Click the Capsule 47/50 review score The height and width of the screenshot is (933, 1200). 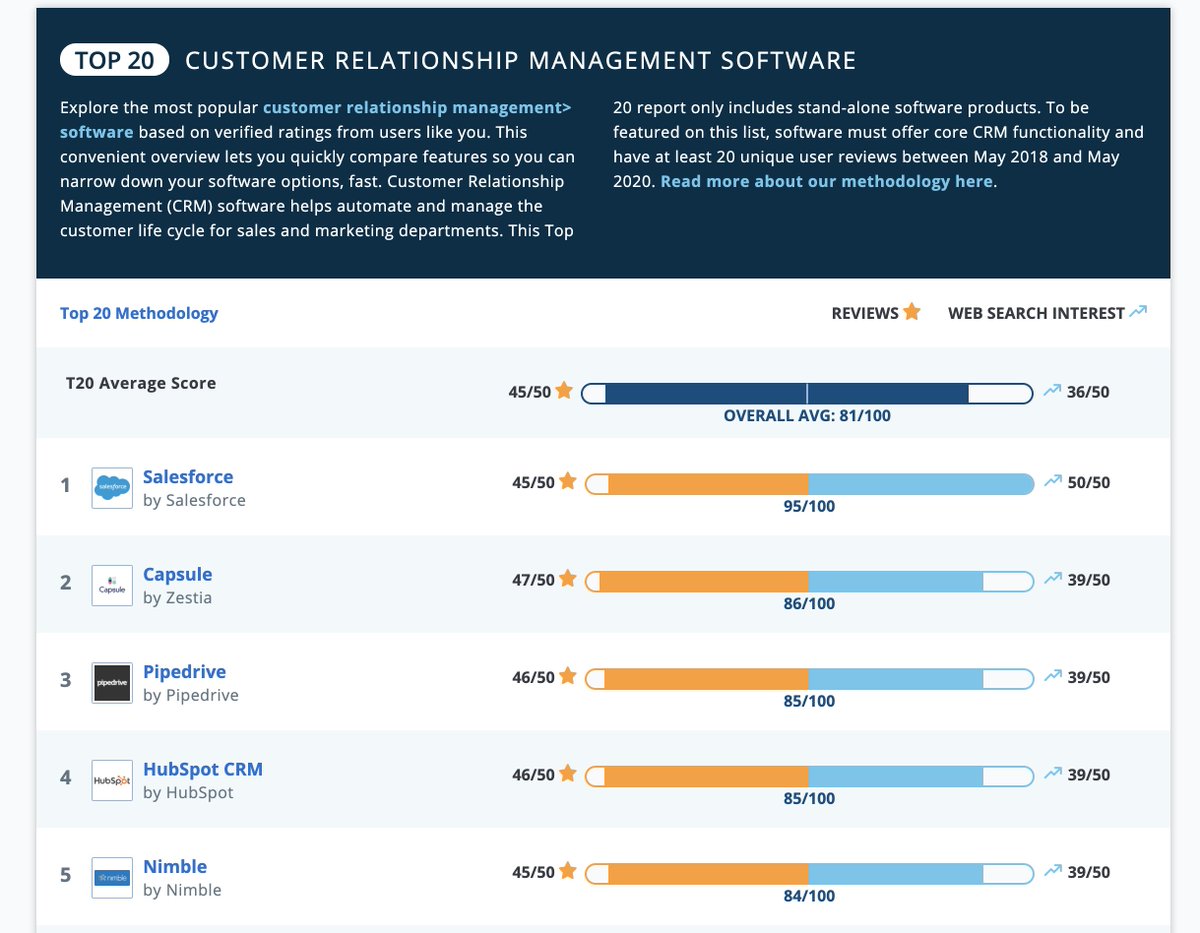pos(533,579)
